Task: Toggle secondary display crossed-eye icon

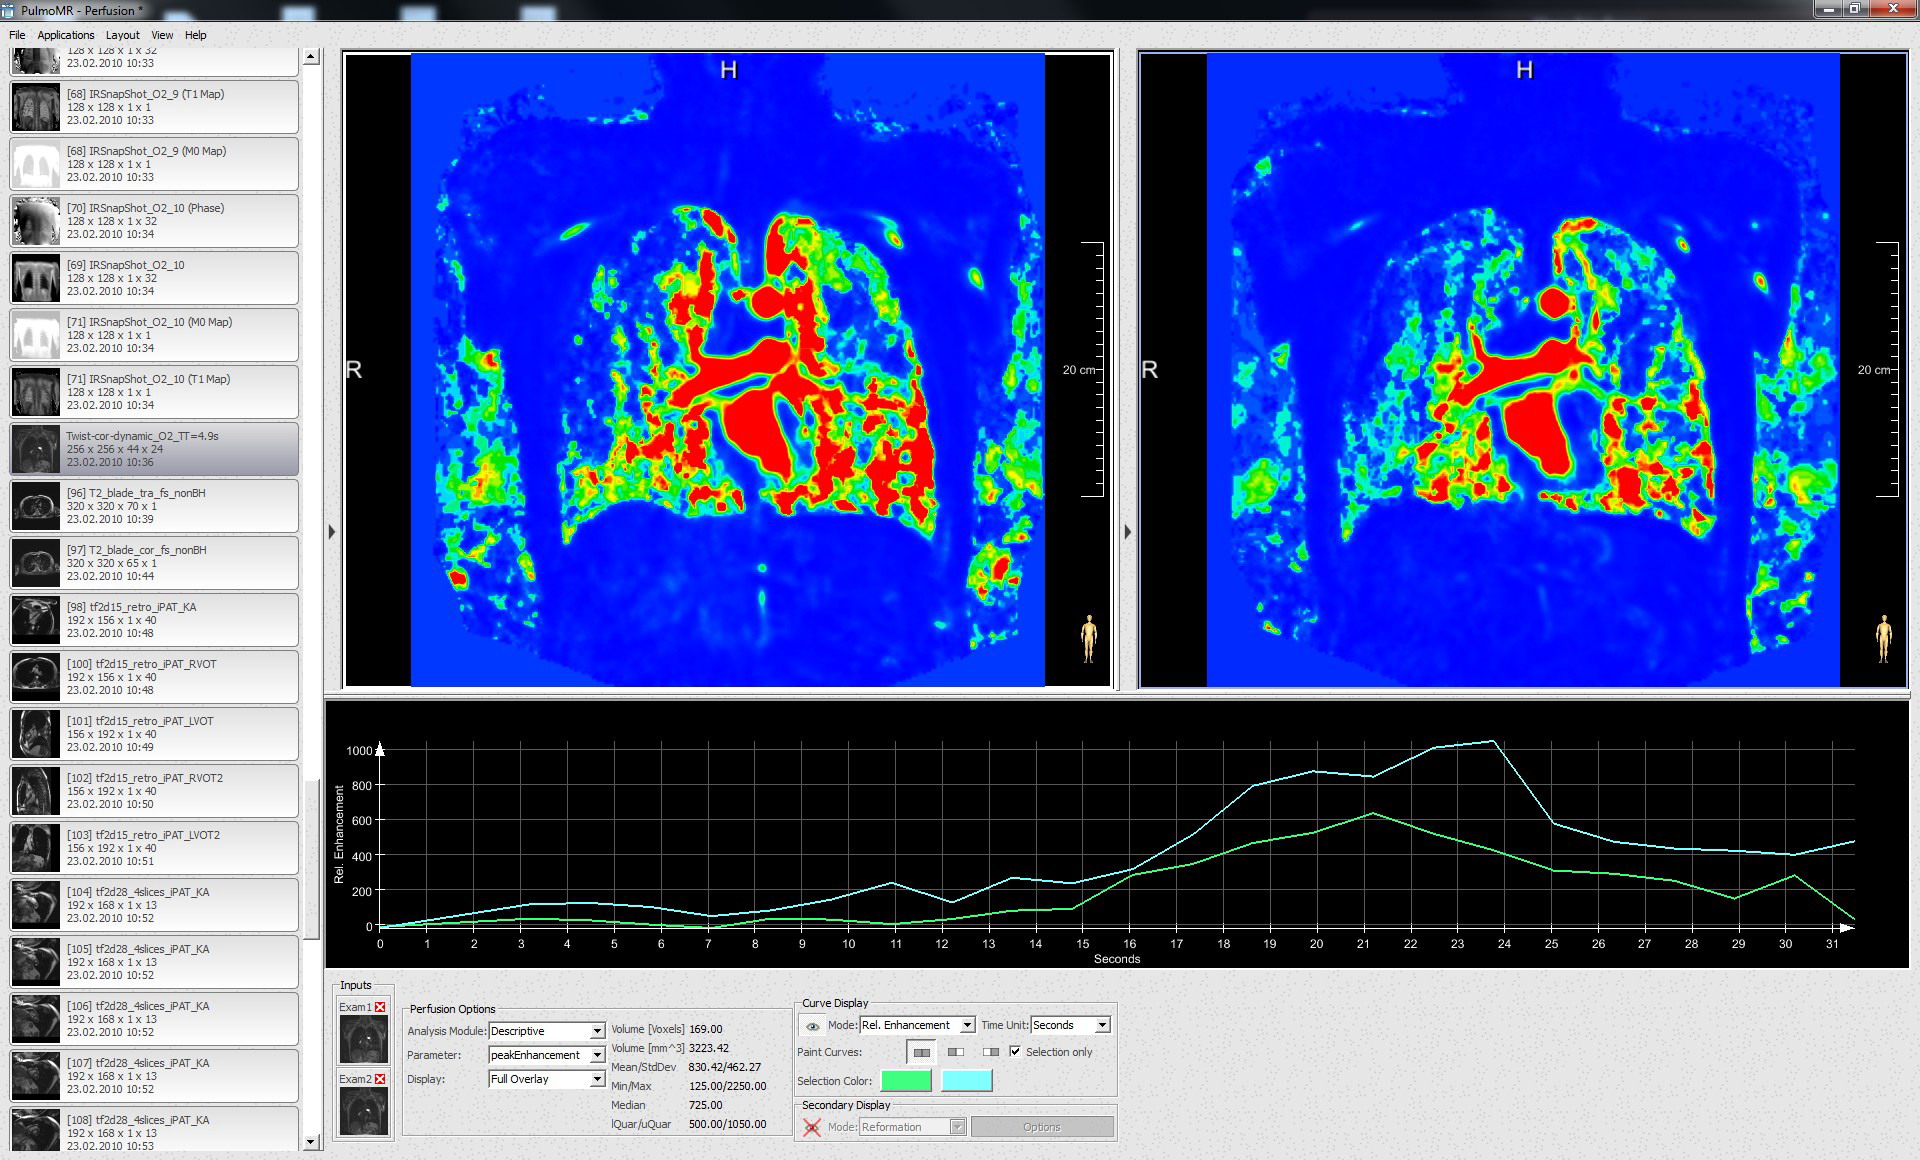Action: (812, 1127)
